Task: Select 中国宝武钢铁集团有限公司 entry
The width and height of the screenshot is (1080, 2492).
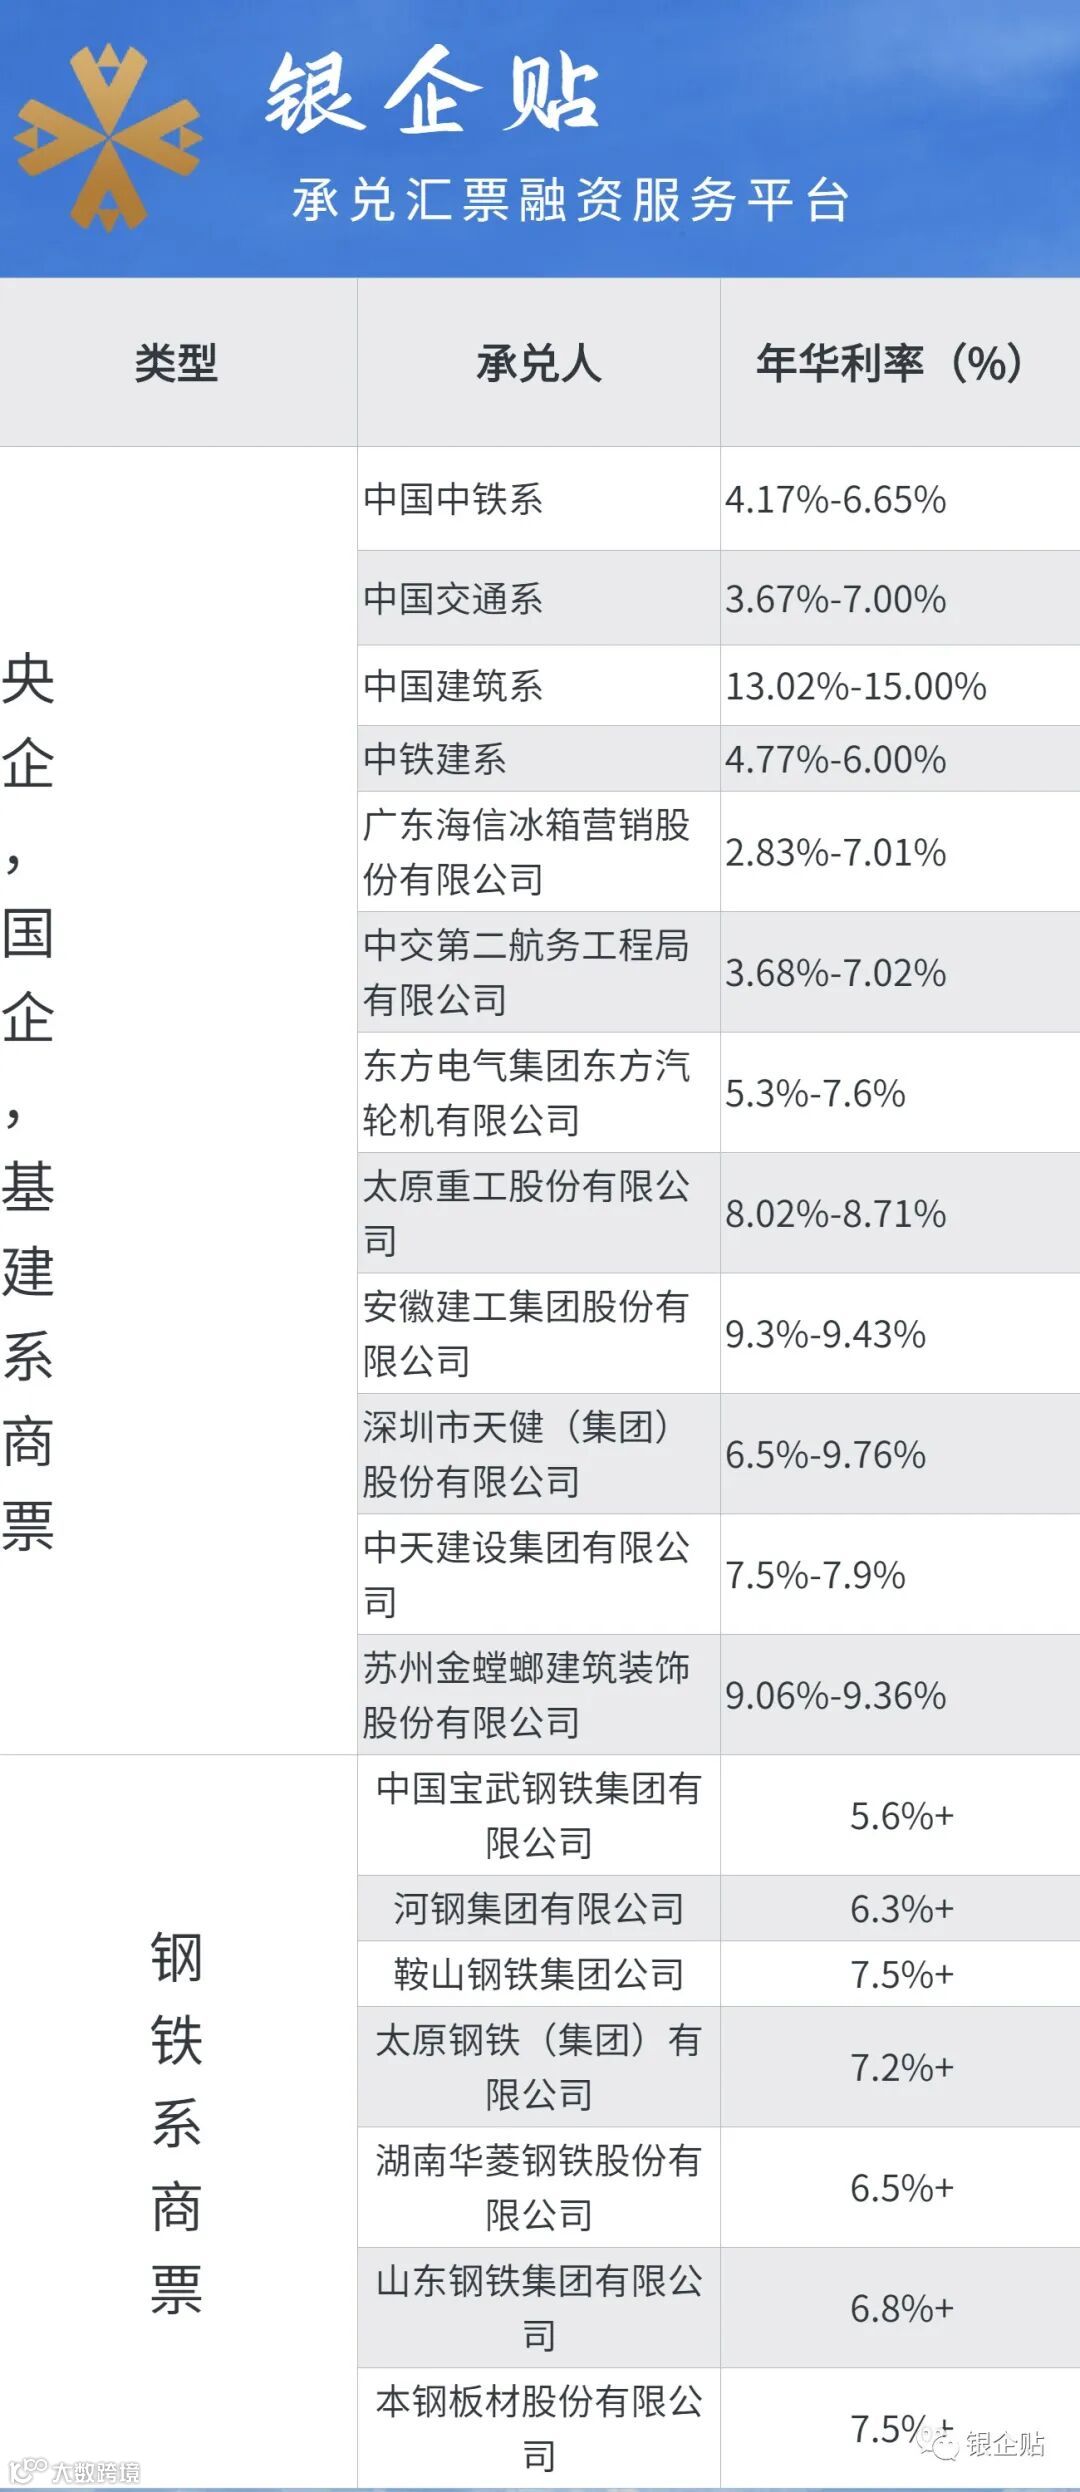Action: 539,1815
